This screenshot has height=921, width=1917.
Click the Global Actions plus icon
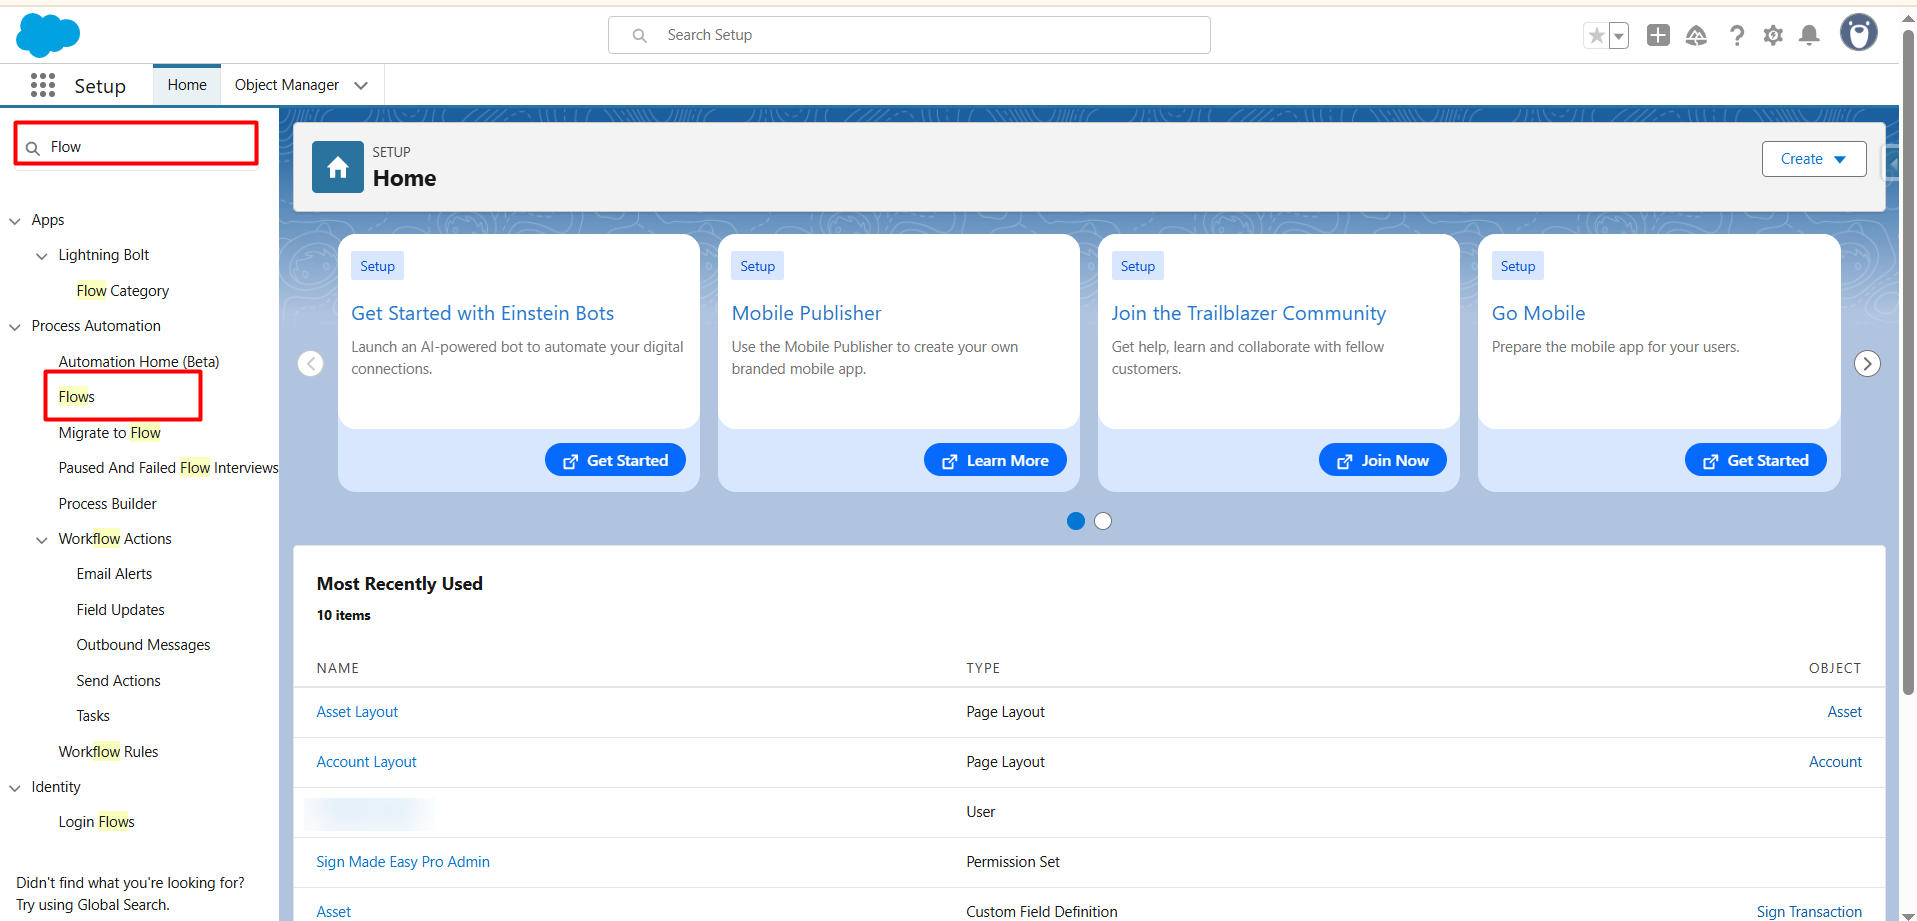tap(1658, 36)
